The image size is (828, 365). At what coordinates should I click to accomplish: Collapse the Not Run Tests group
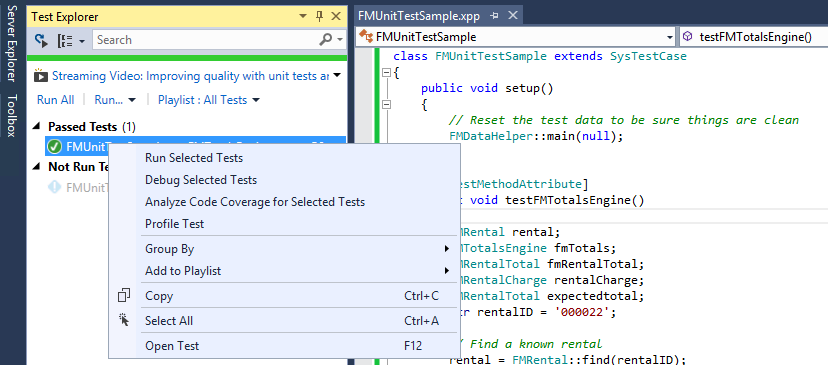[x=36, y=167]
